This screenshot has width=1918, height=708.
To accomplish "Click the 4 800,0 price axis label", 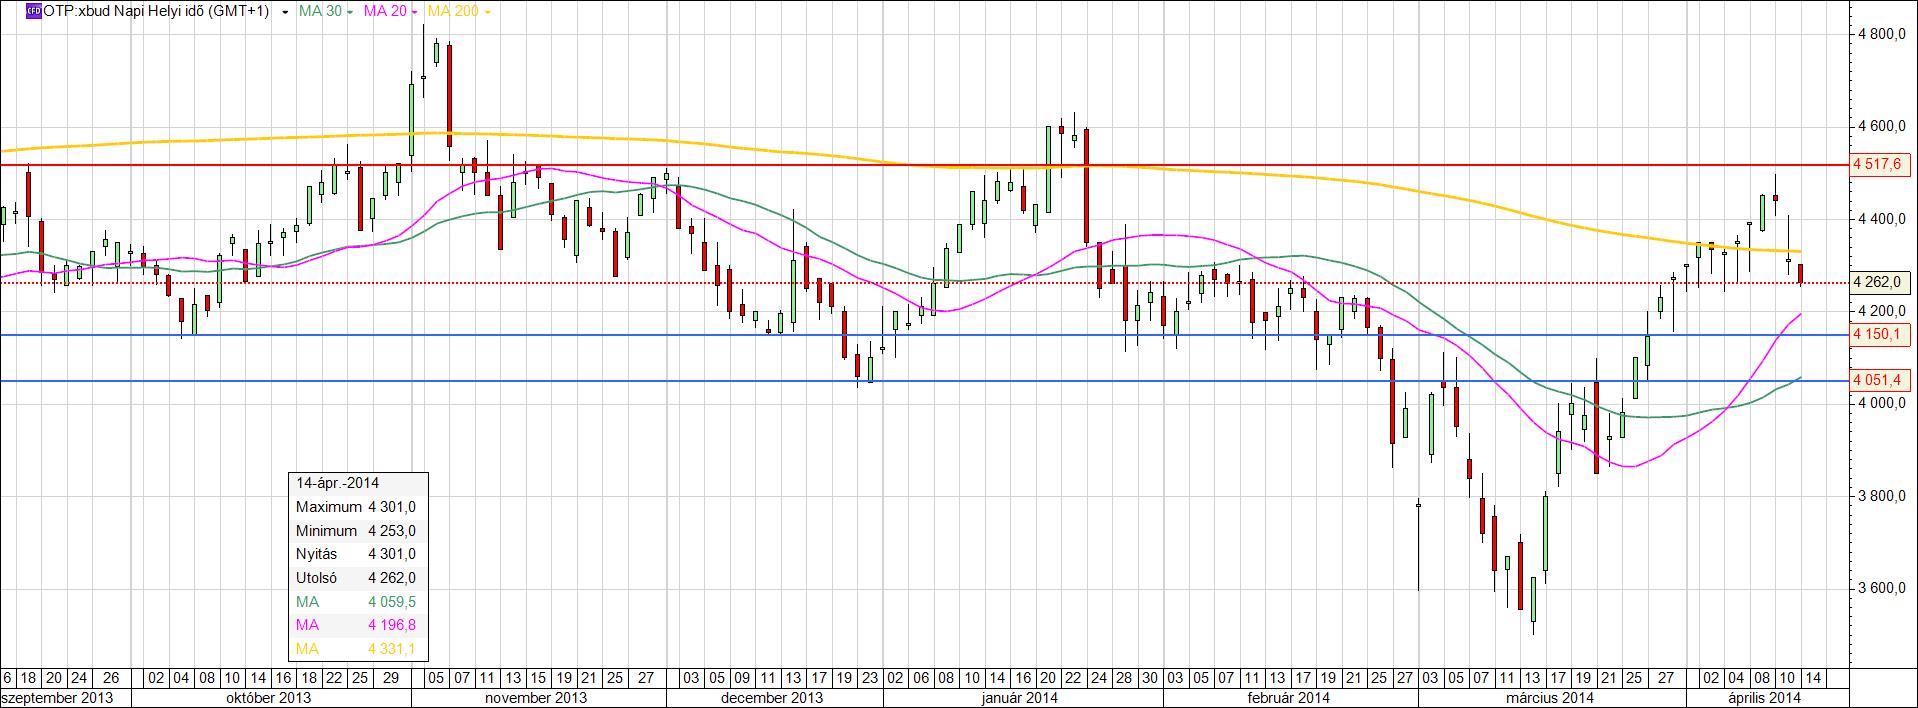I will [1881, 35].
